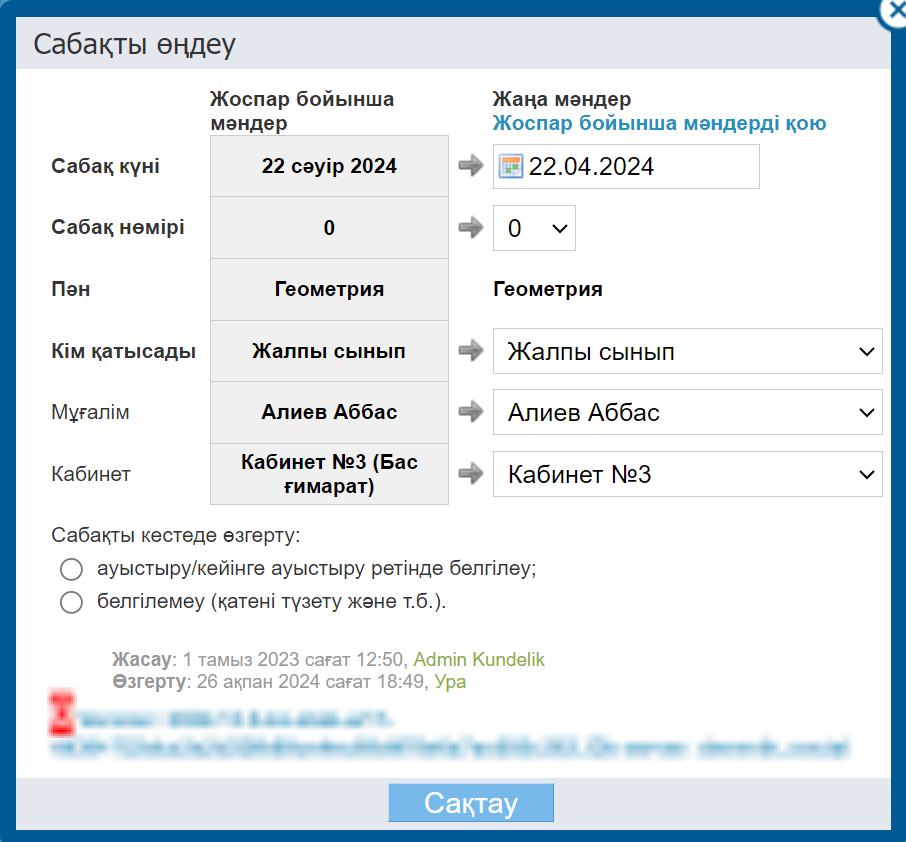Click arrow icon in the Кабинет row

click(470, 474)
